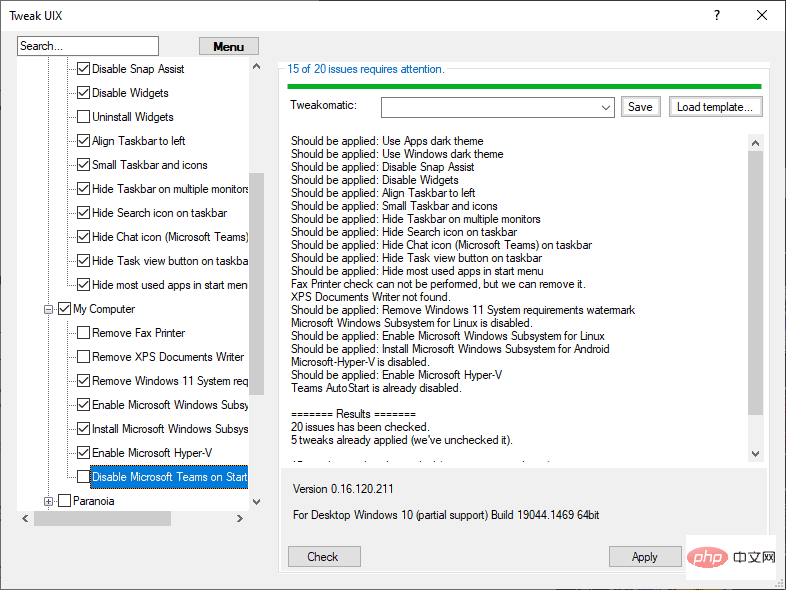Collapse the My Computer tree node
This screenshot has width=786, height=590.
click(x=48, y=309)
